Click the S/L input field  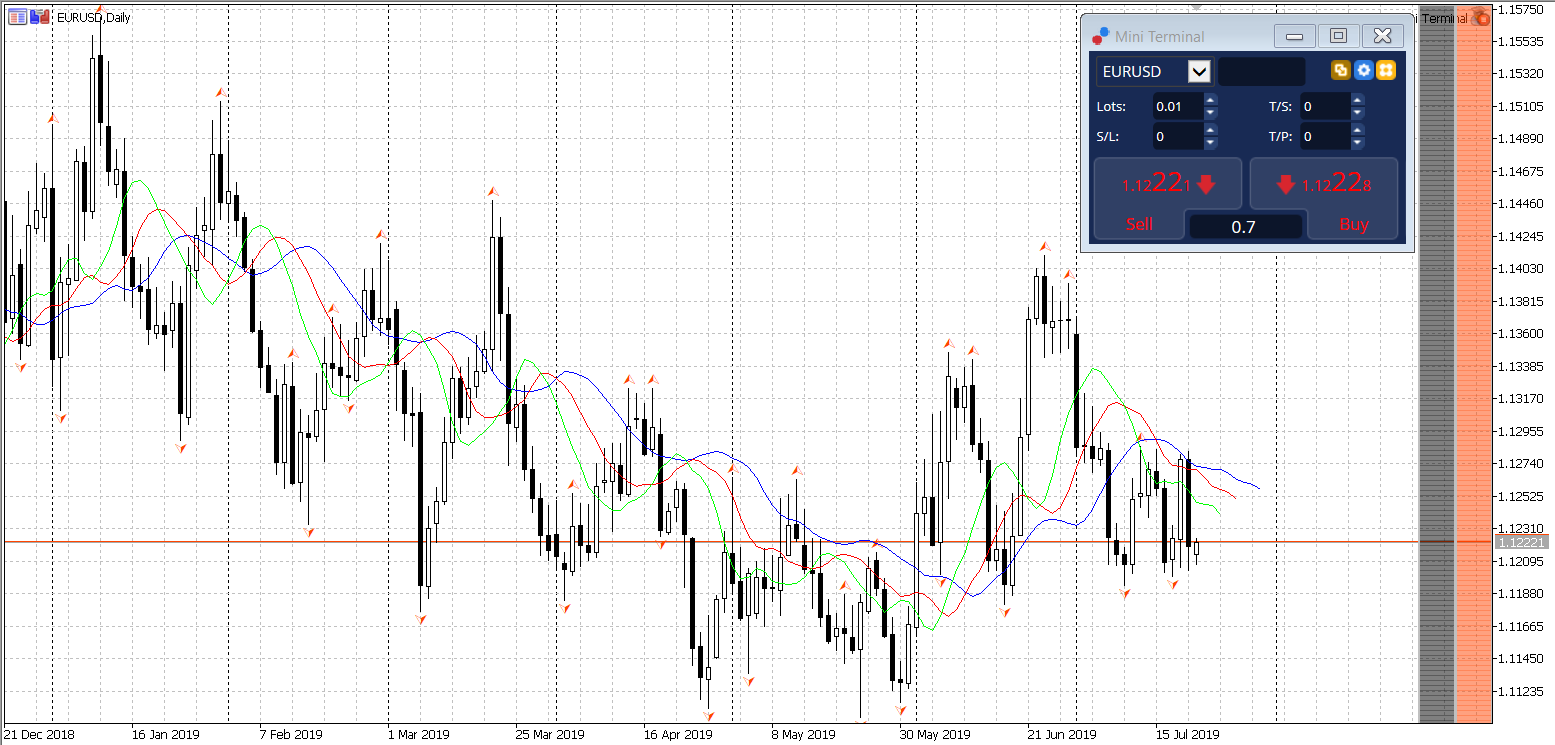pyautogui.click(x=1177, y=136)
